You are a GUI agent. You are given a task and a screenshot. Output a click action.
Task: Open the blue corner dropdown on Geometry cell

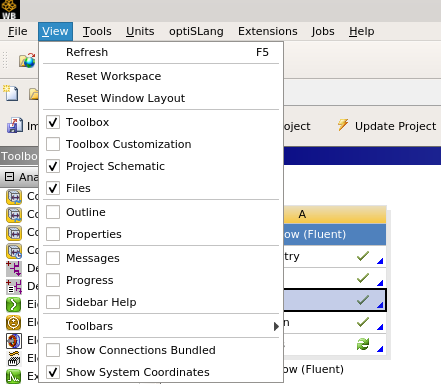(380, 261)
